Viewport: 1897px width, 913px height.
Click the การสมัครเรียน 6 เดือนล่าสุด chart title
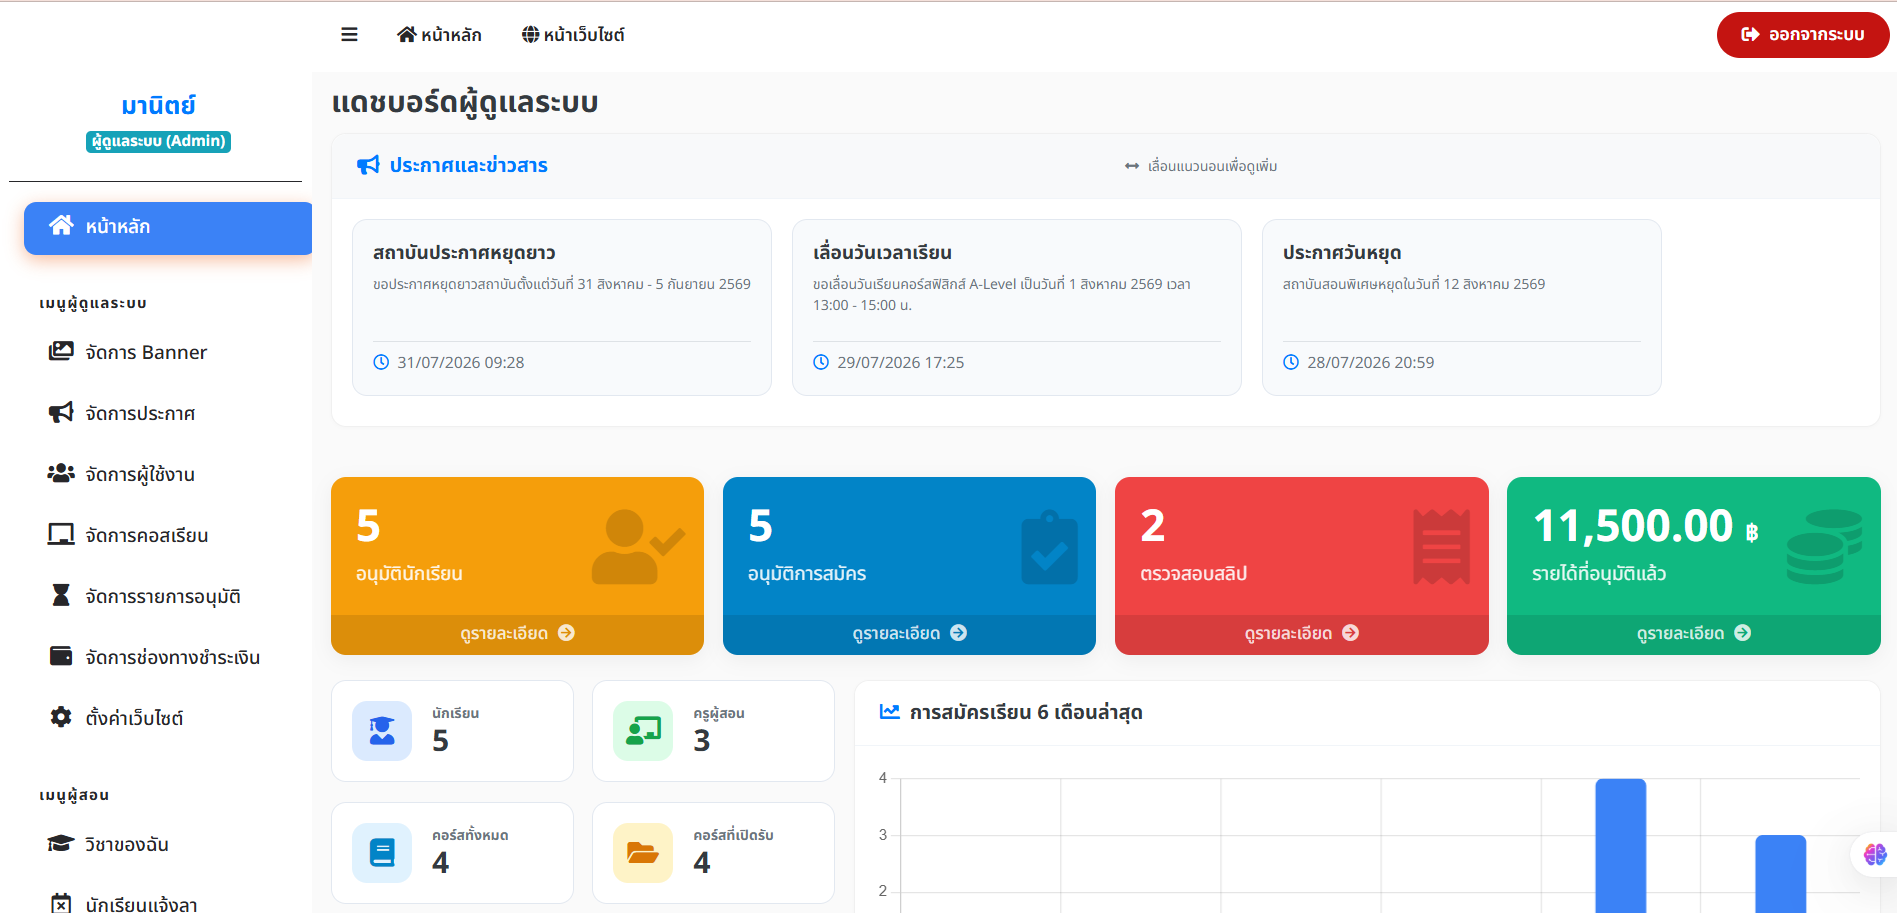[x=1026, y=712]
